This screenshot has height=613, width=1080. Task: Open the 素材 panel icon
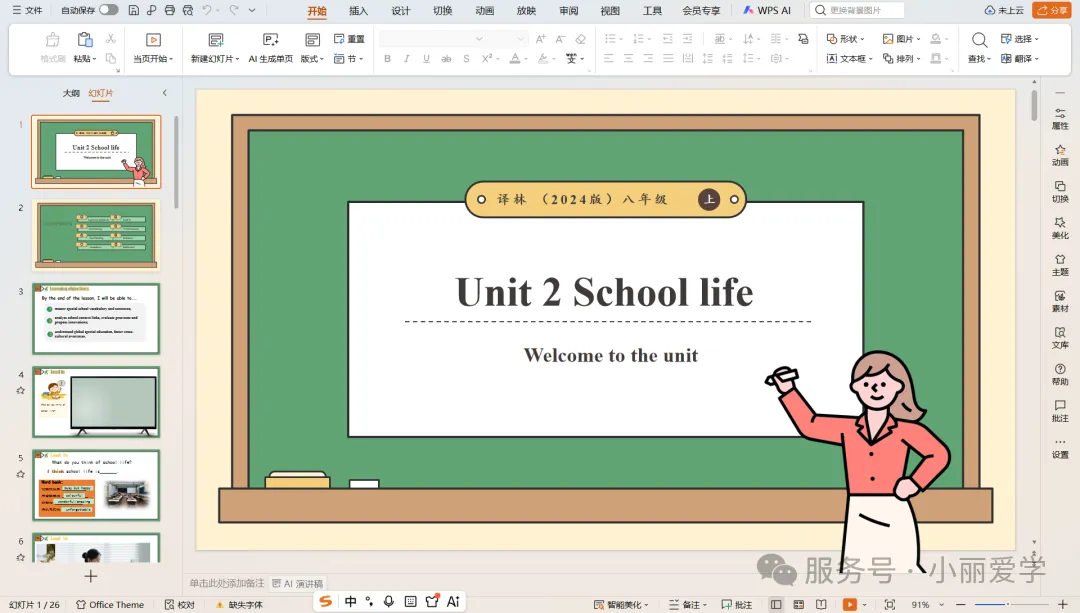coord(1060,301)
